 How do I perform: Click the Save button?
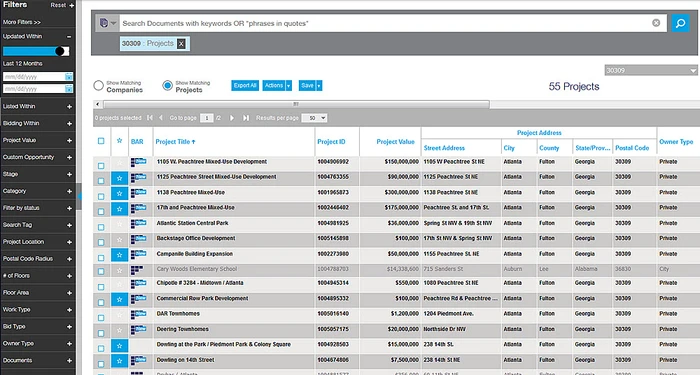pyautogui.click(x=307, y=85)
